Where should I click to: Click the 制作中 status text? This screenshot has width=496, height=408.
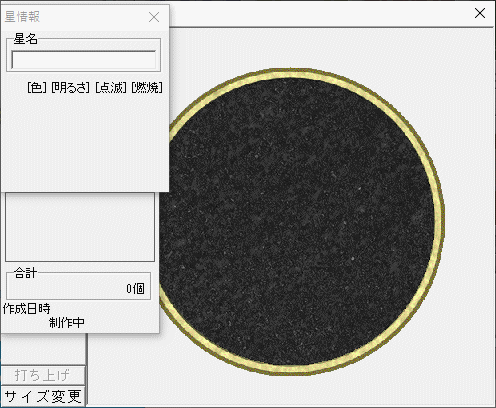(67, 323)
